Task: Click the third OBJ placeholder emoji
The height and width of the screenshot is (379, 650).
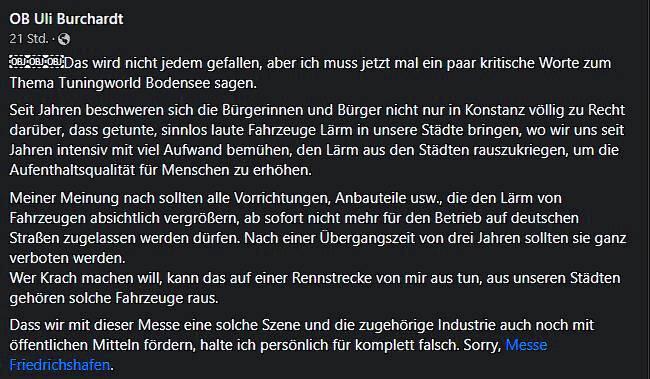Action: coord(55,62)
